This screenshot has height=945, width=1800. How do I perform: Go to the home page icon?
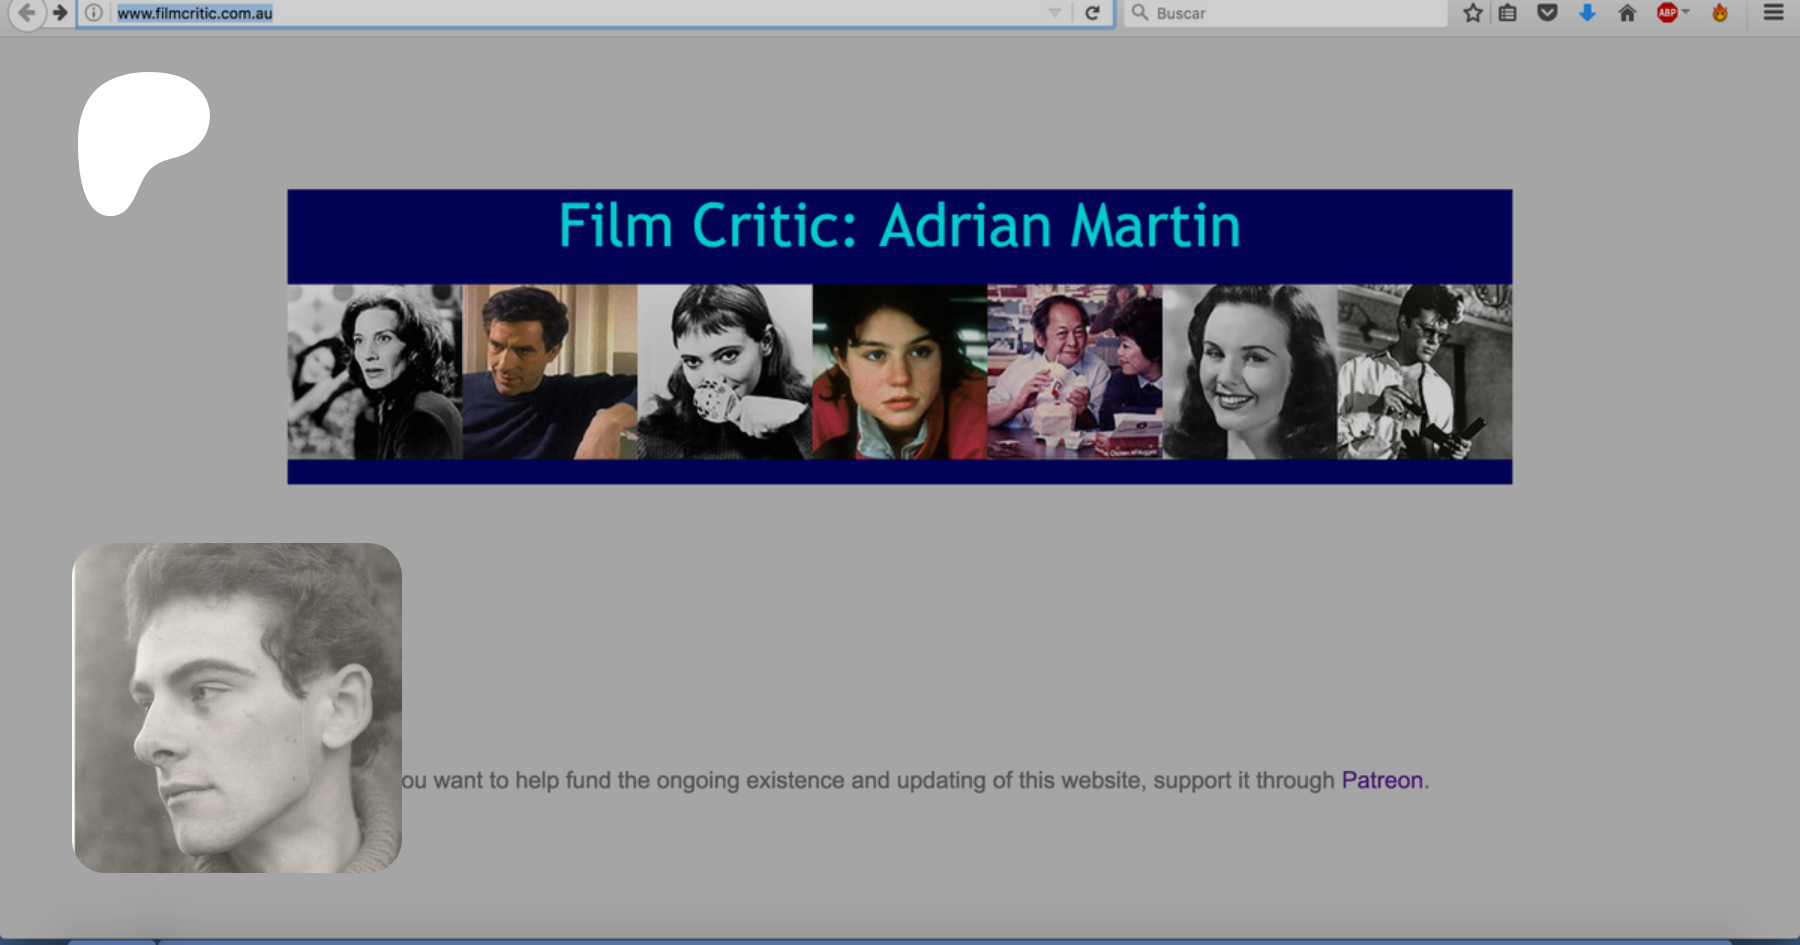click(x=1627, y=13)
